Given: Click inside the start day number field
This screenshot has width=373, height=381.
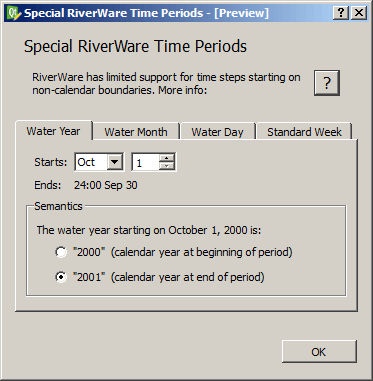Looking at the screenshot, I should 145,162.
